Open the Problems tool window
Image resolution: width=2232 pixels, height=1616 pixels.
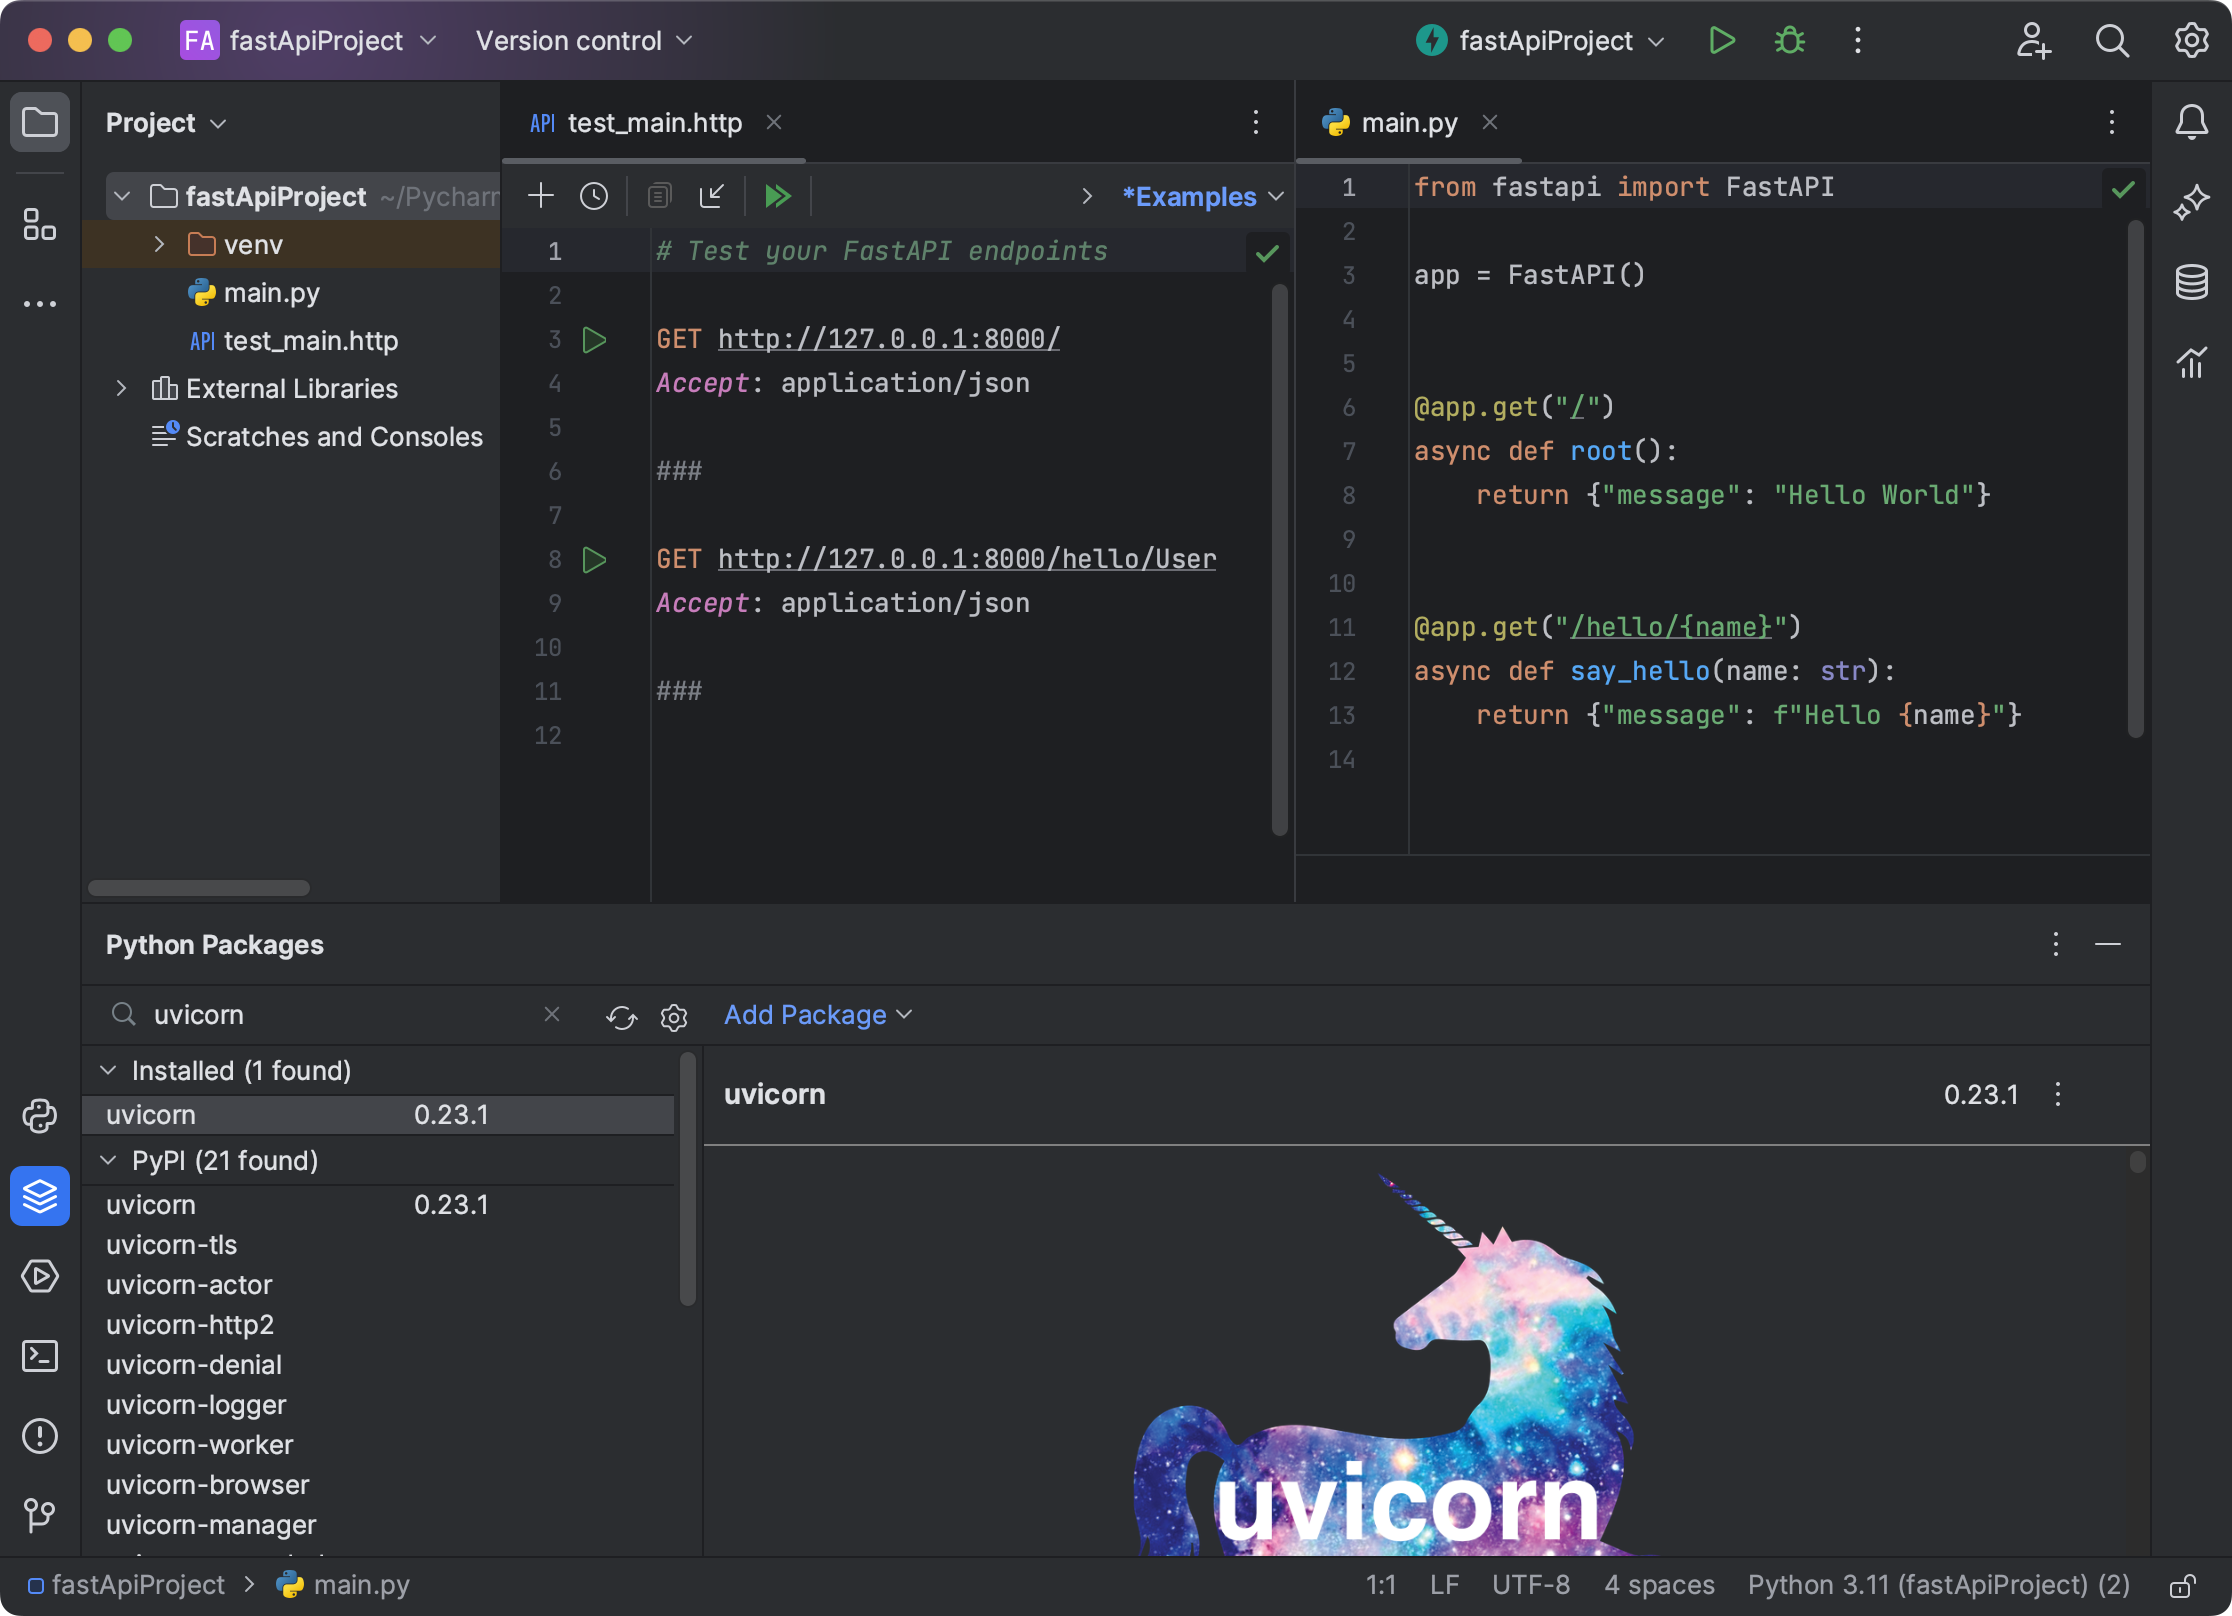pyautogui.click(x=40, y=1437)
